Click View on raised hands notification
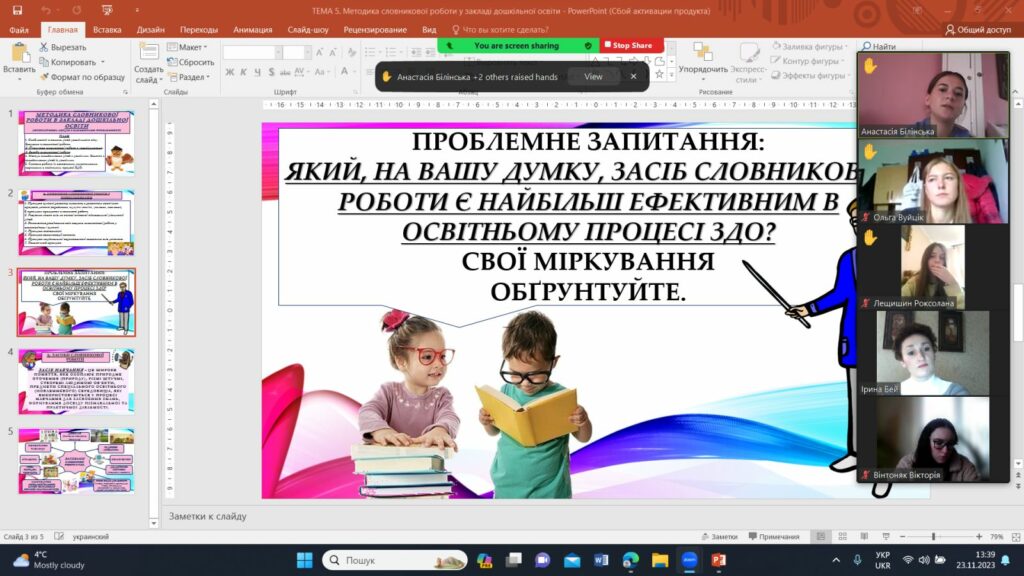The height and width of the screenshot is (576, 1024). pos(593,76)
